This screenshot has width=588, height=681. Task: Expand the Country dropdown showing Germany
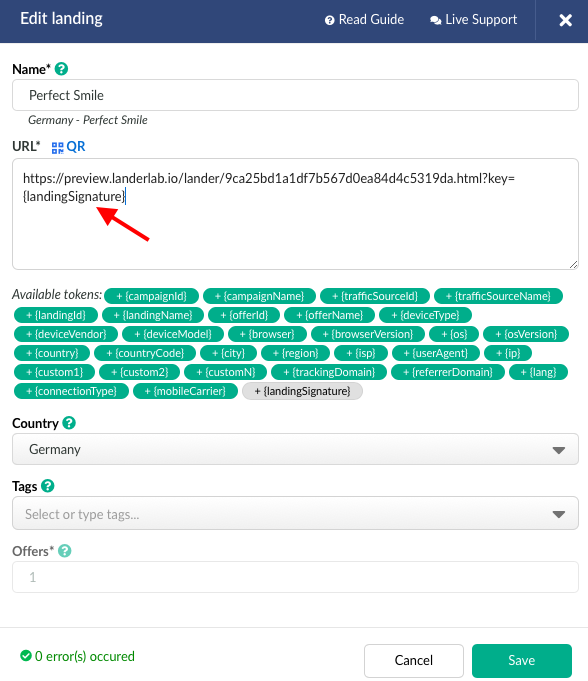click(295, 449)
